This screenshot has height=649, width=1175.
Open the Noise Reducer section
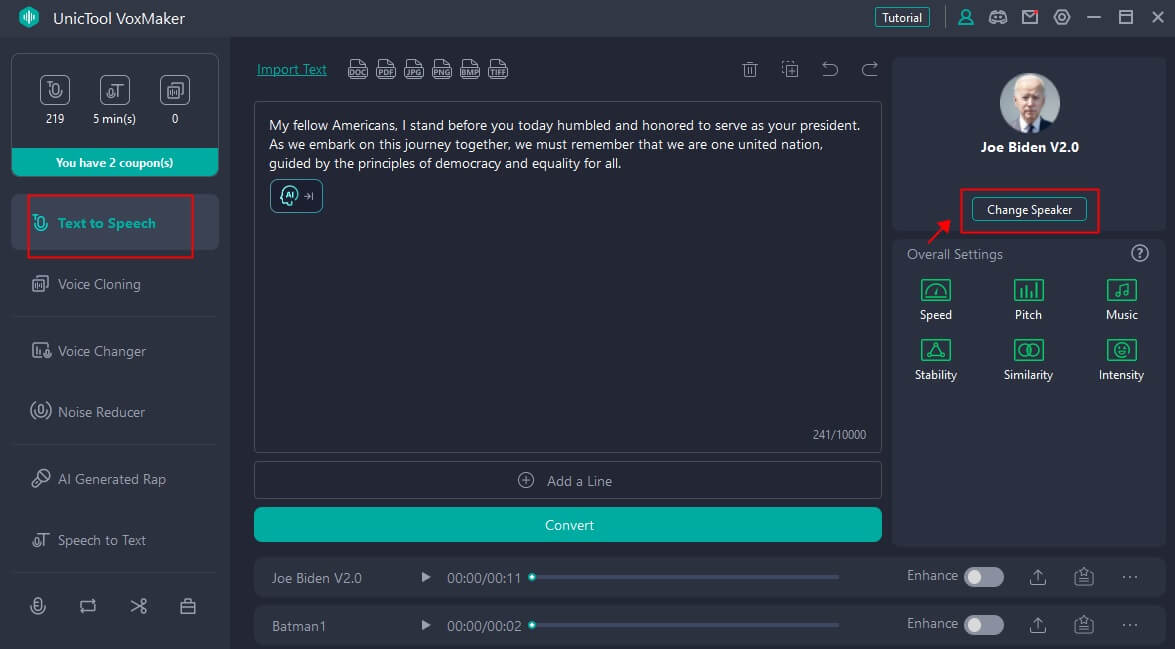101,412
